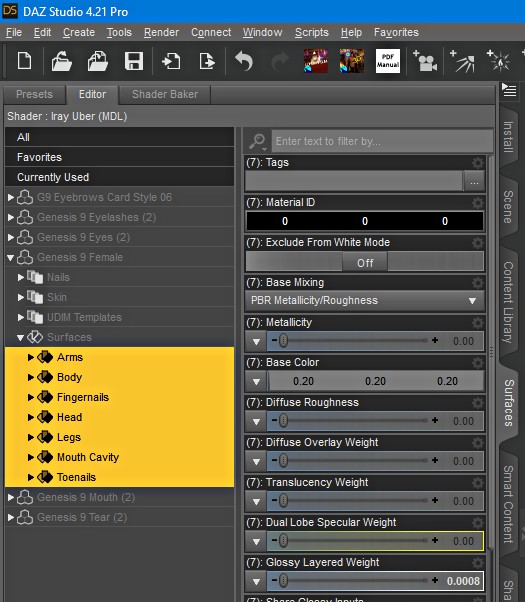This screenshot has width=525, height=602.
Task: Select the Currently Used filter category
Action: (x=119, y=177)
